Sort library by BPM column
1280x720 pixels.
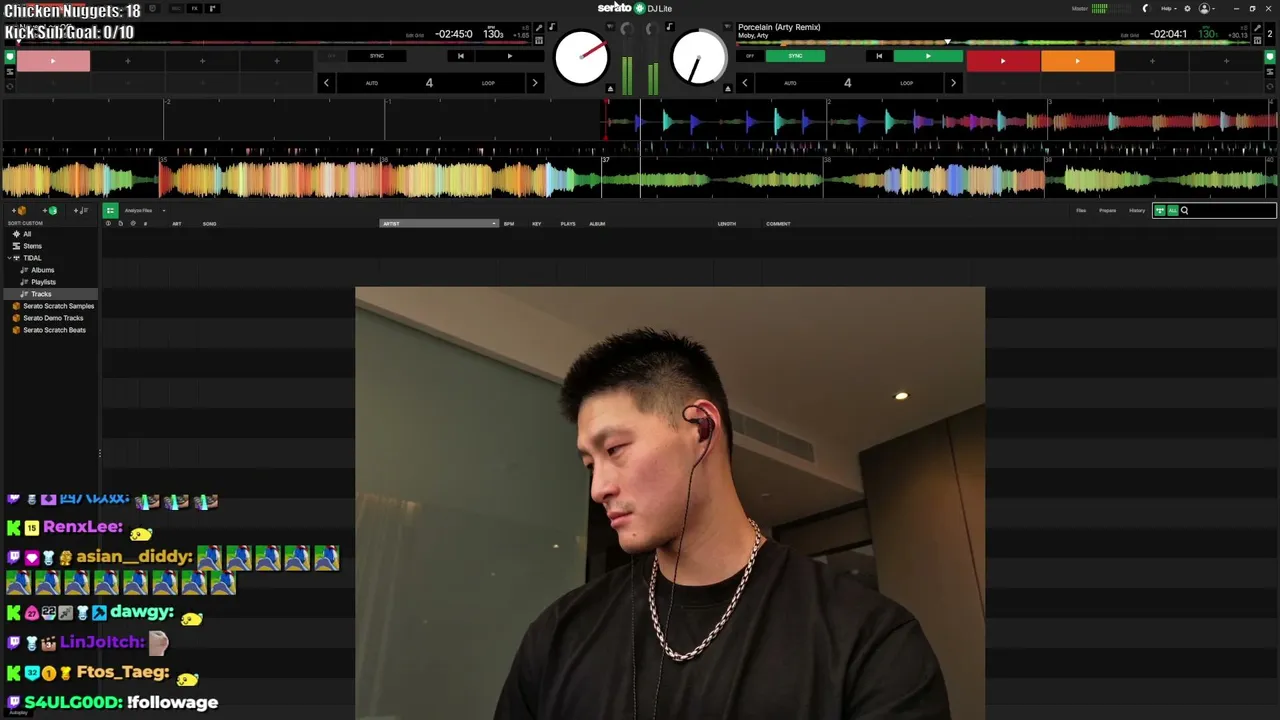tap(509, 224)
